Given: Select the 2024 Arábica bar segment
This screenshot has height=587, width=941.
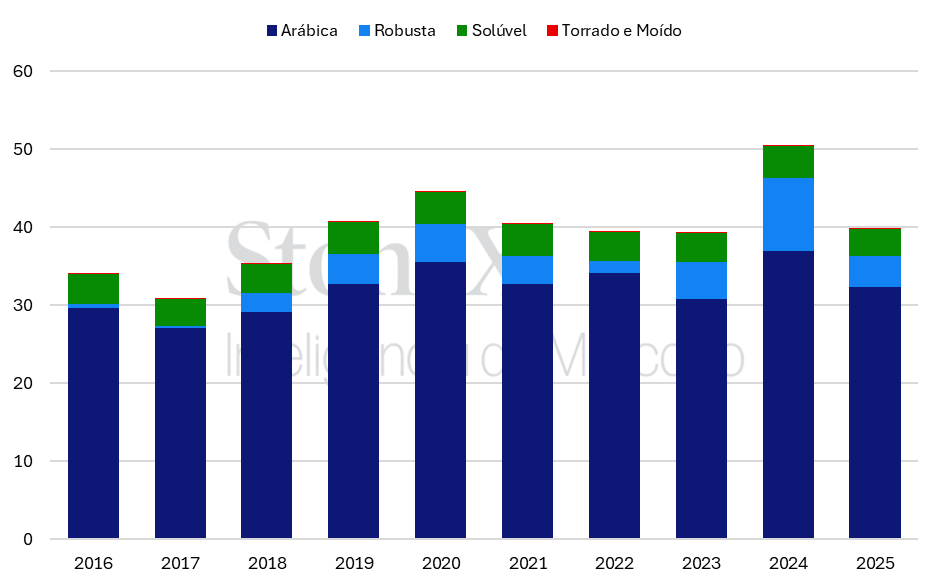Looking at the screenshot, I should 789,395.
